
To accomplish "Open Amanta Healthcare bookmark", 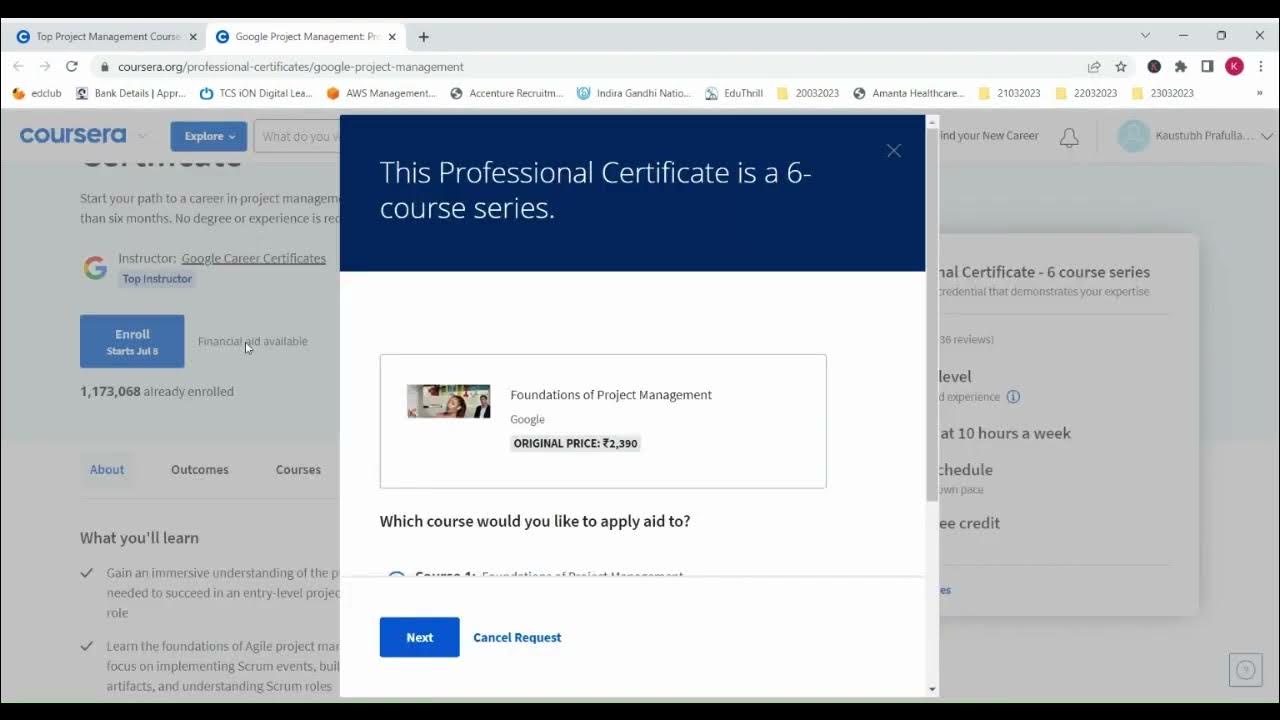I will tap(909, 93).
